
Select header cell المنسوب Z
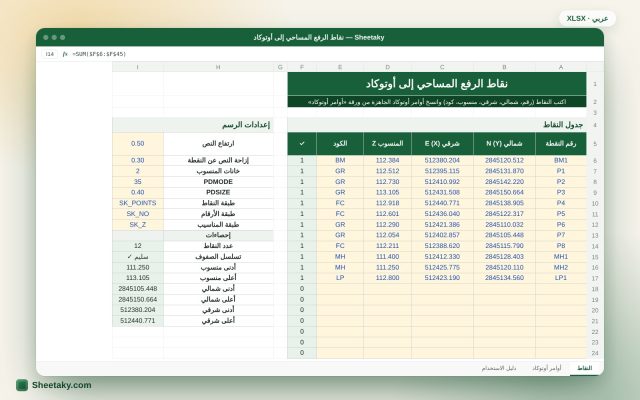(x=387, y=144)
